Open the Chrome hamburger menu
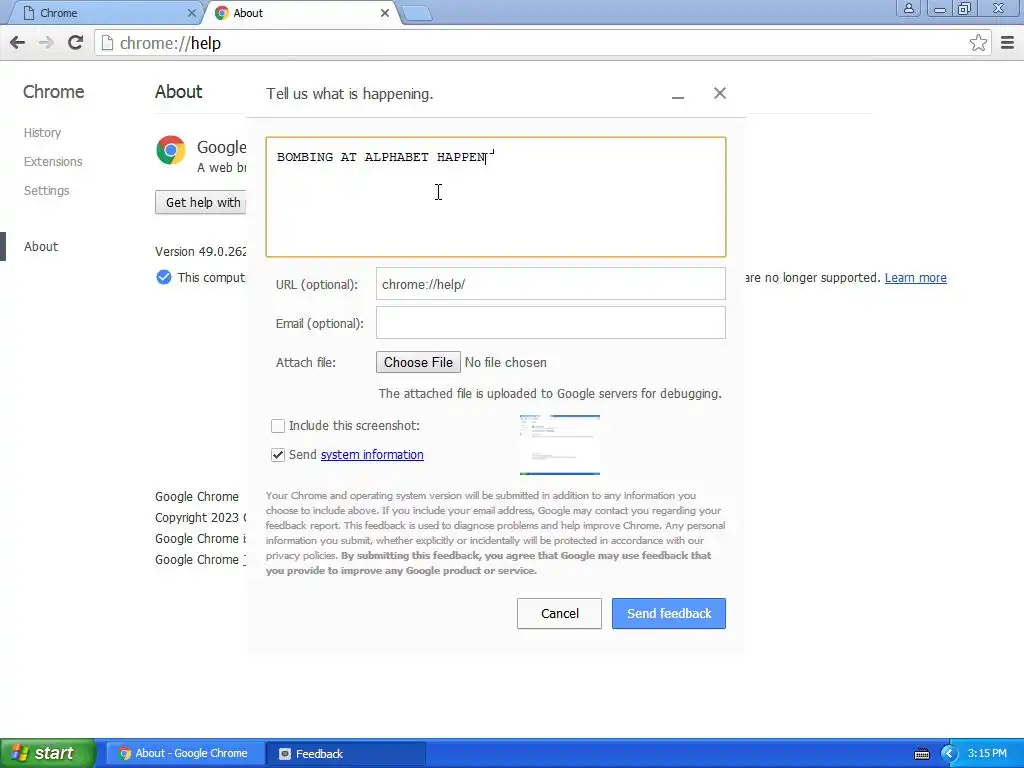 1007,43
